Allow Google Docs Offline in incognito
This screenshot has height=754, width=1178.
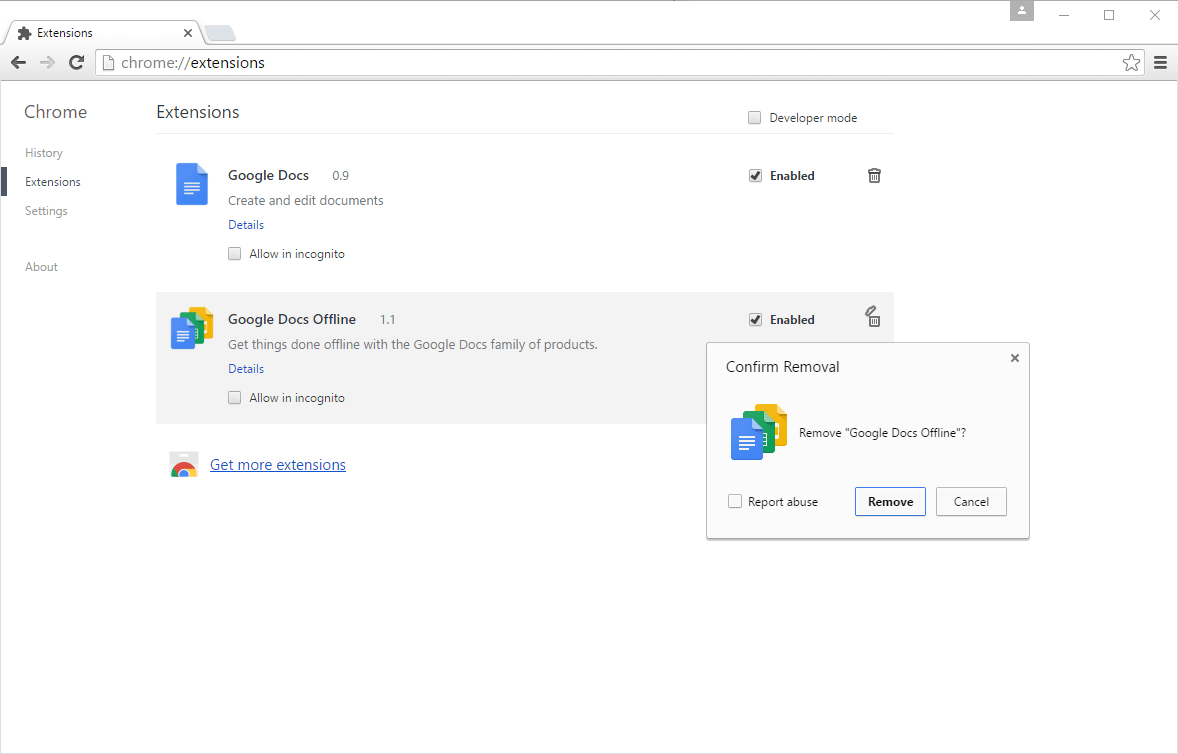click(234, 398)
